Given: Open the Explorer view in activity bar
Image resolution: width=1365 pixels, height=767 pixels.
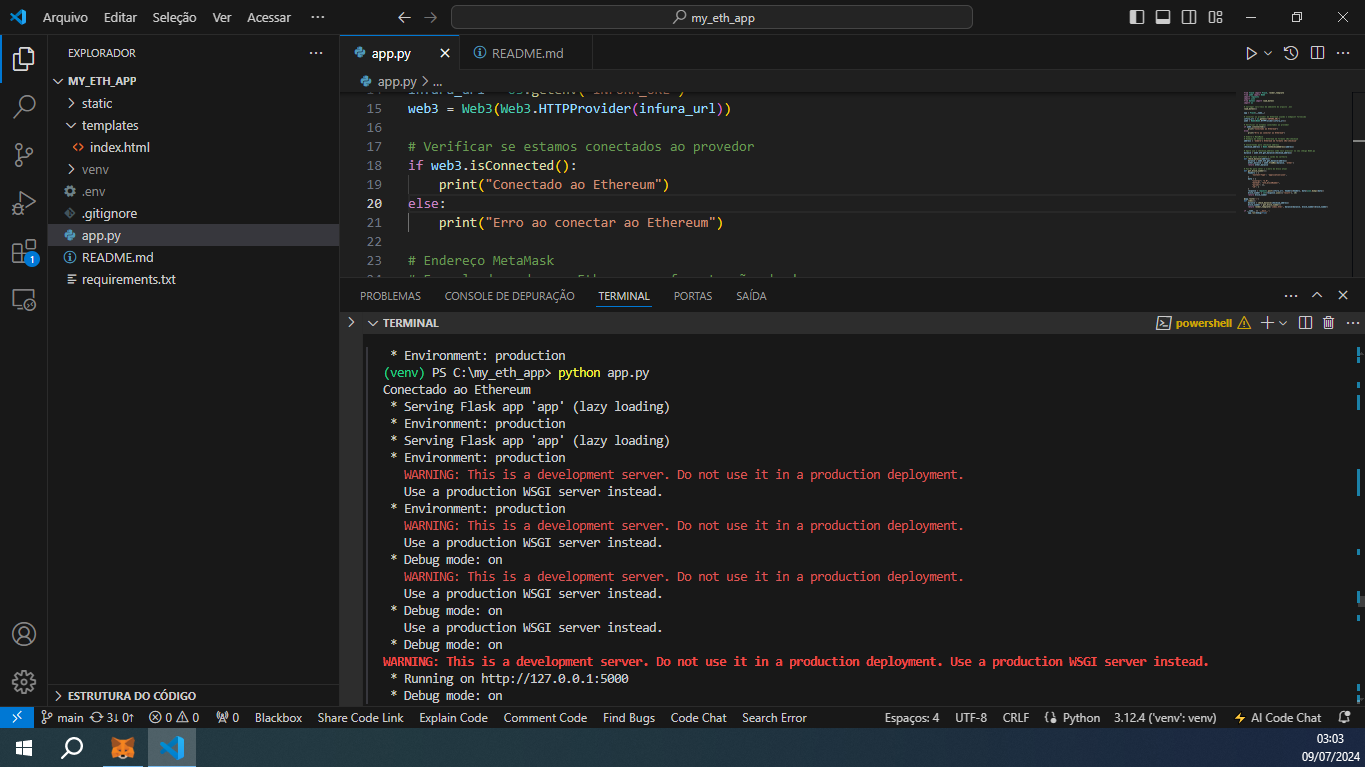Looking at the screenshot, I should pos(24,58).
